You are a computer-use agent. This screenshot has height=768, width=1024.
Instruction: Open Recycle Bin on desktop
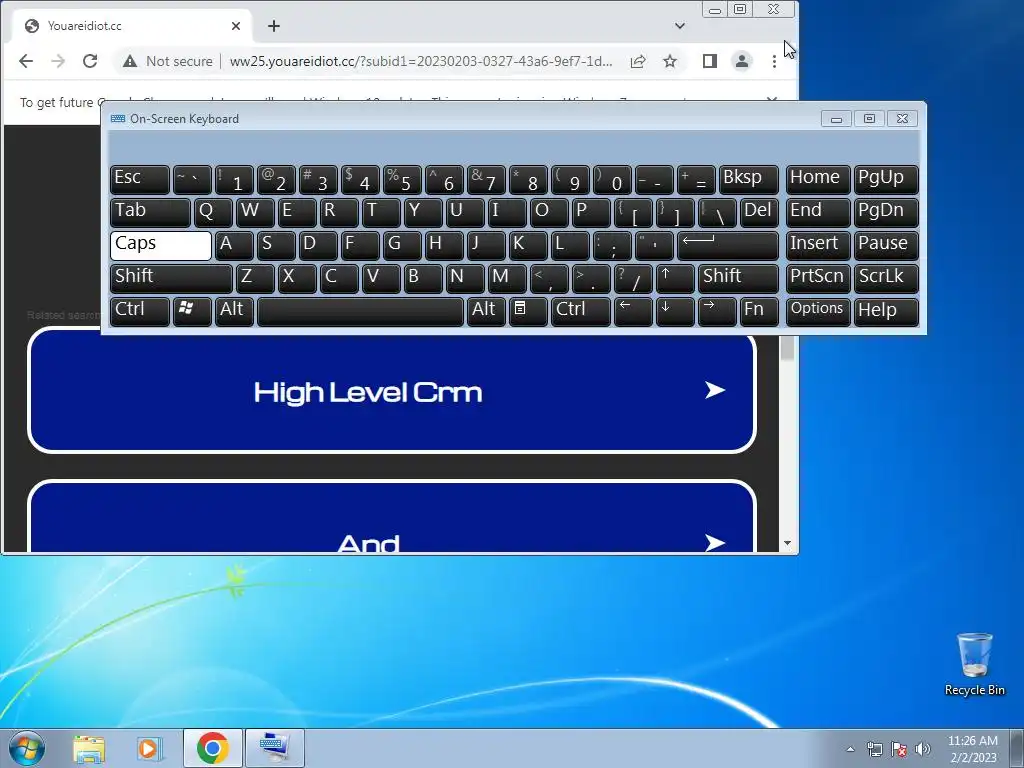coord(974,664)
